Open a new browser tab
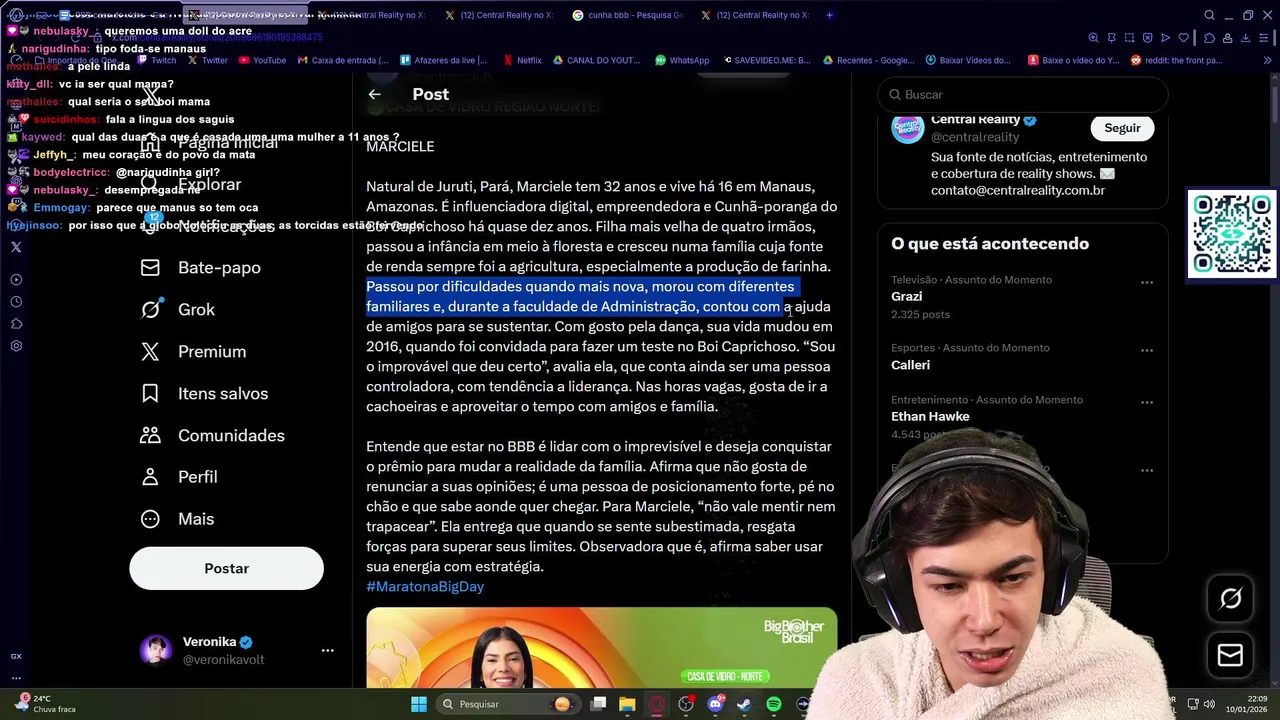Viewport: 1280px width, 720px height. (829, 15)
